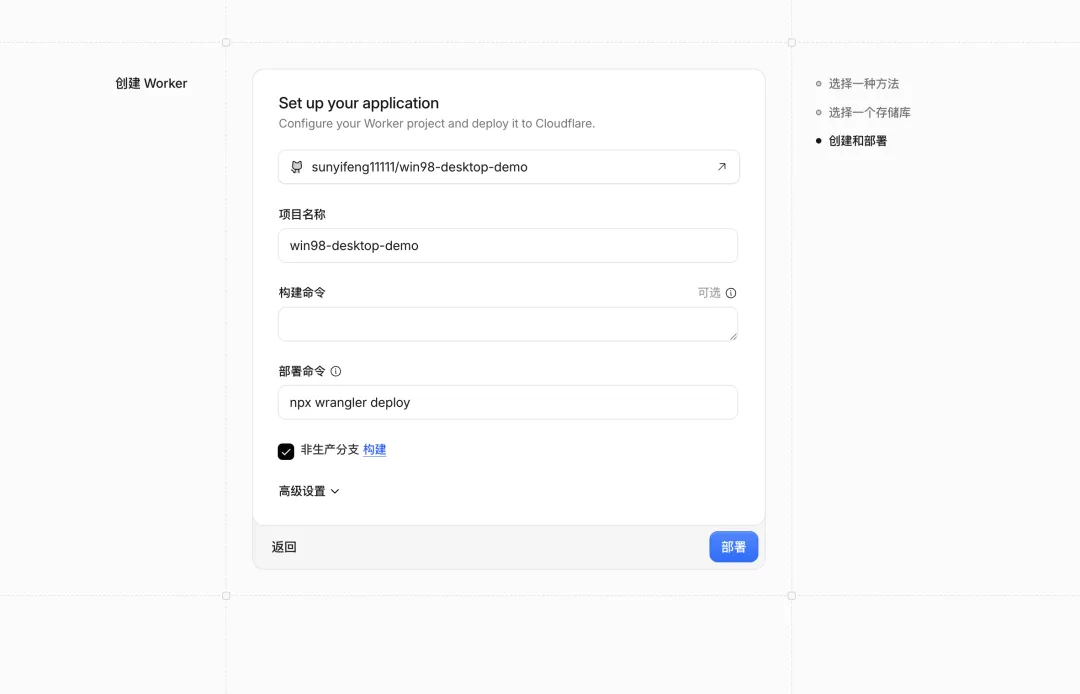Go back with 返回 button
This screenshot has height=694, width=1080.
pos(284,547)
